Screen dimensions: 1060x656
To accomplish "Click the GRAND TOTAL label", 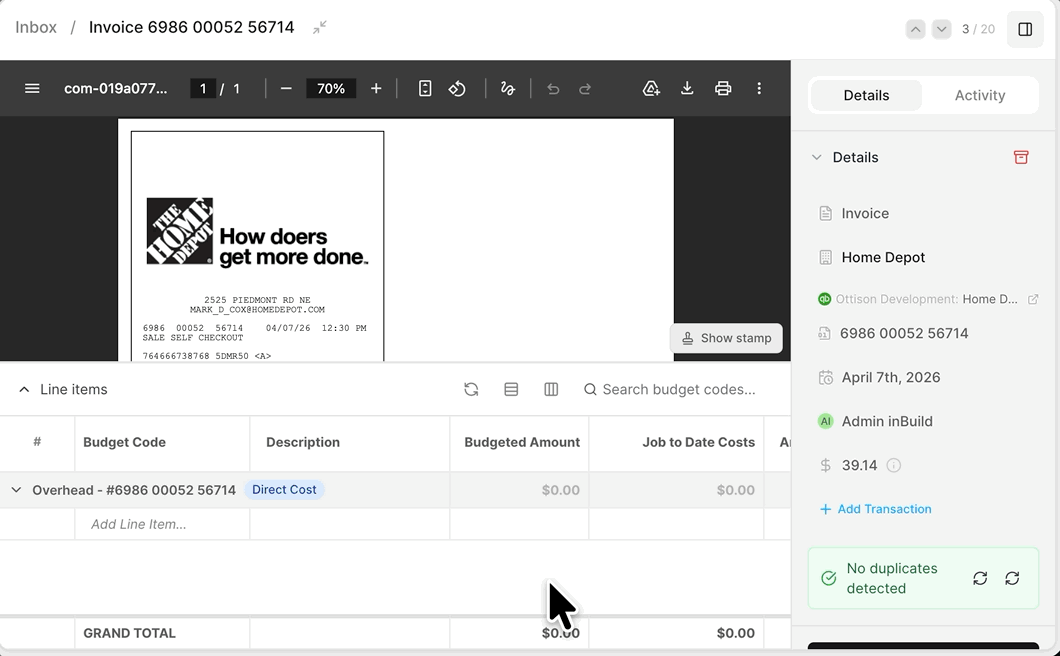I will pyautogui.click(x=129, y=634).
